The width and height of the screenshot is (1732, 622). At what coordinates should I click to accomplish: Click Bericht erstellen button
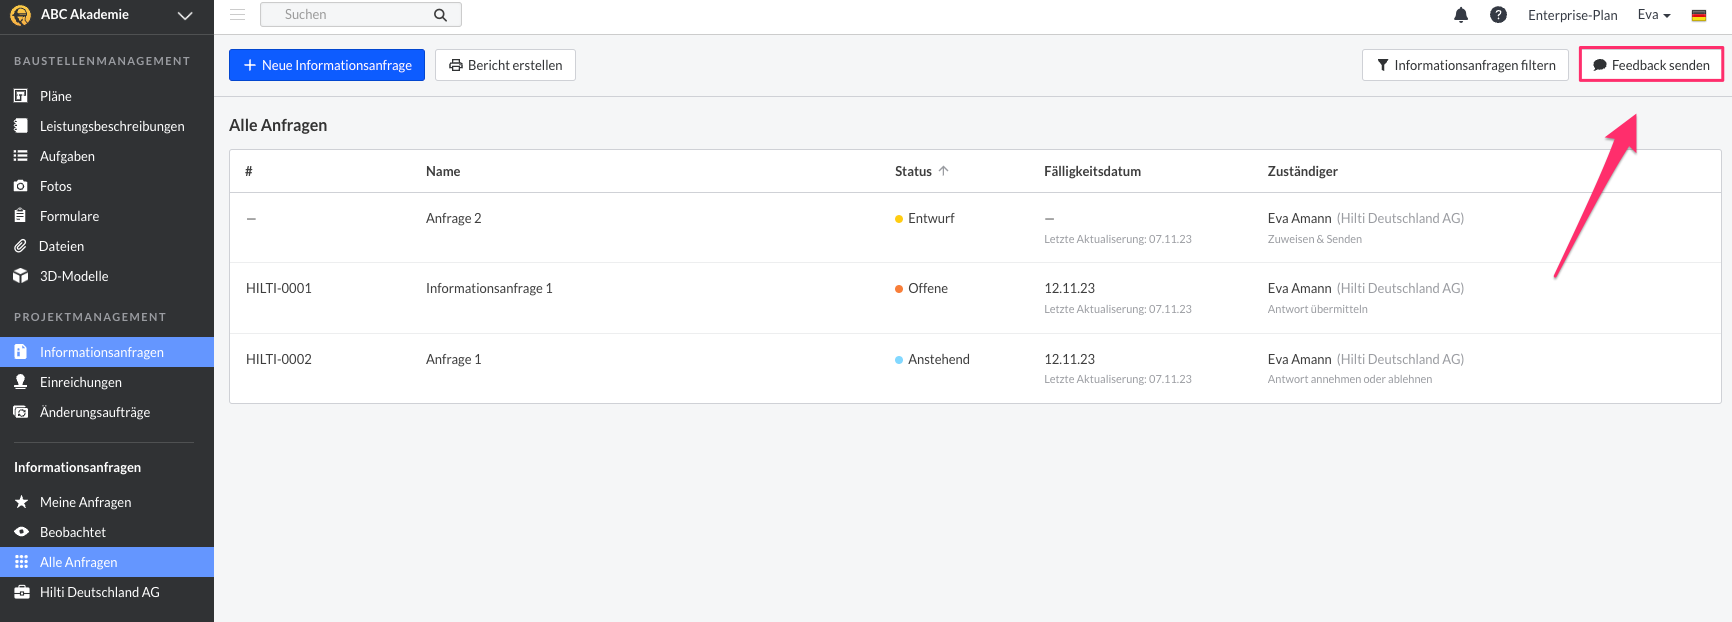(505, 65)
